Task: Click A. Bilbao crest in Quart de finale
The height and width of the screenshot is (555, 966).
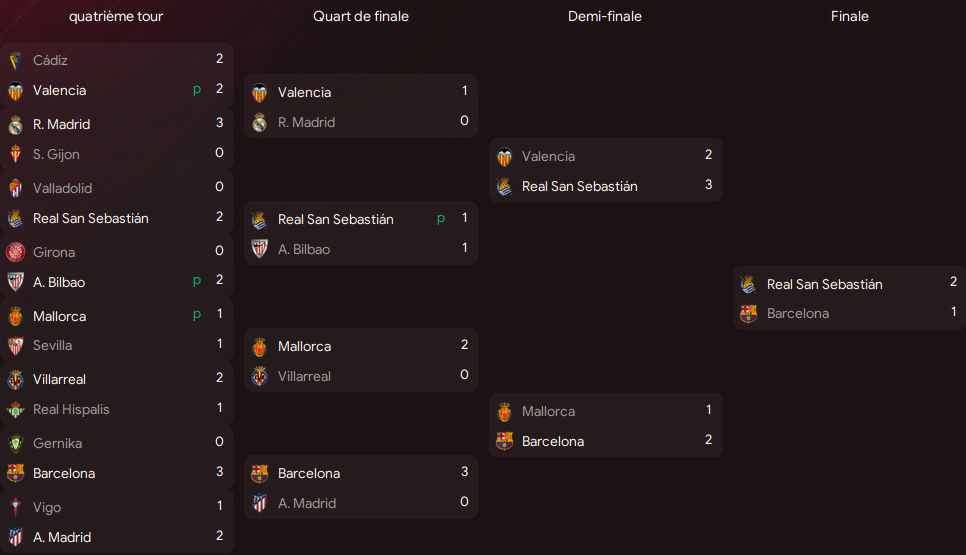Action: point(260,249)
